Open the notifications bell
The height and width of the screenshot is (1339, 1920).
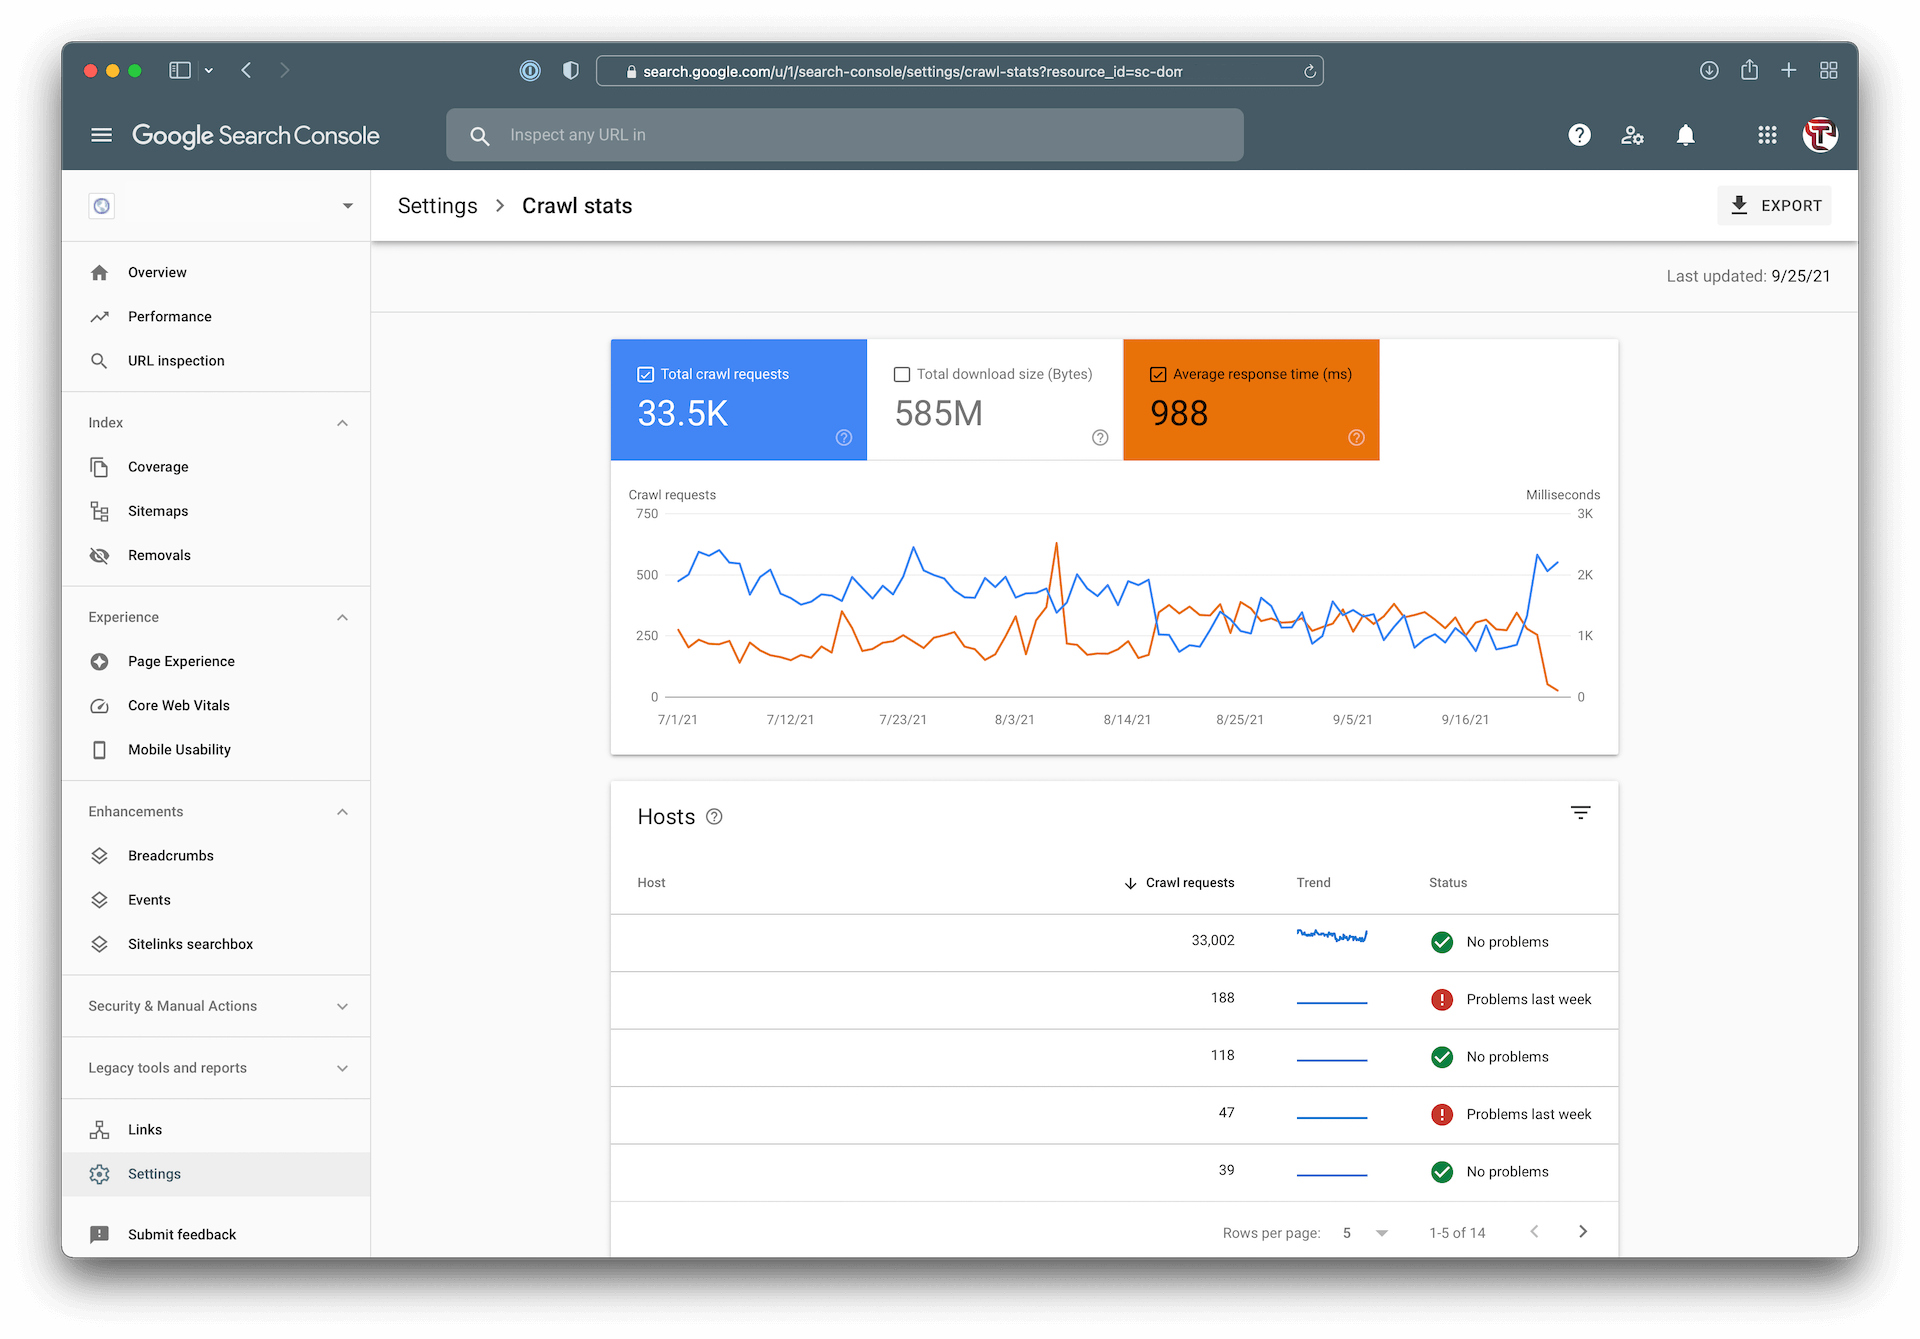[x=1685, y=135]
